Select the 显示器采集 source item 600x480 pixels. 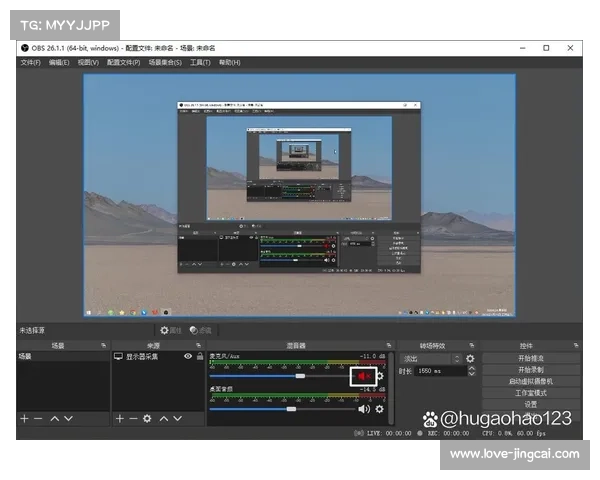click(x=145, y=356)
